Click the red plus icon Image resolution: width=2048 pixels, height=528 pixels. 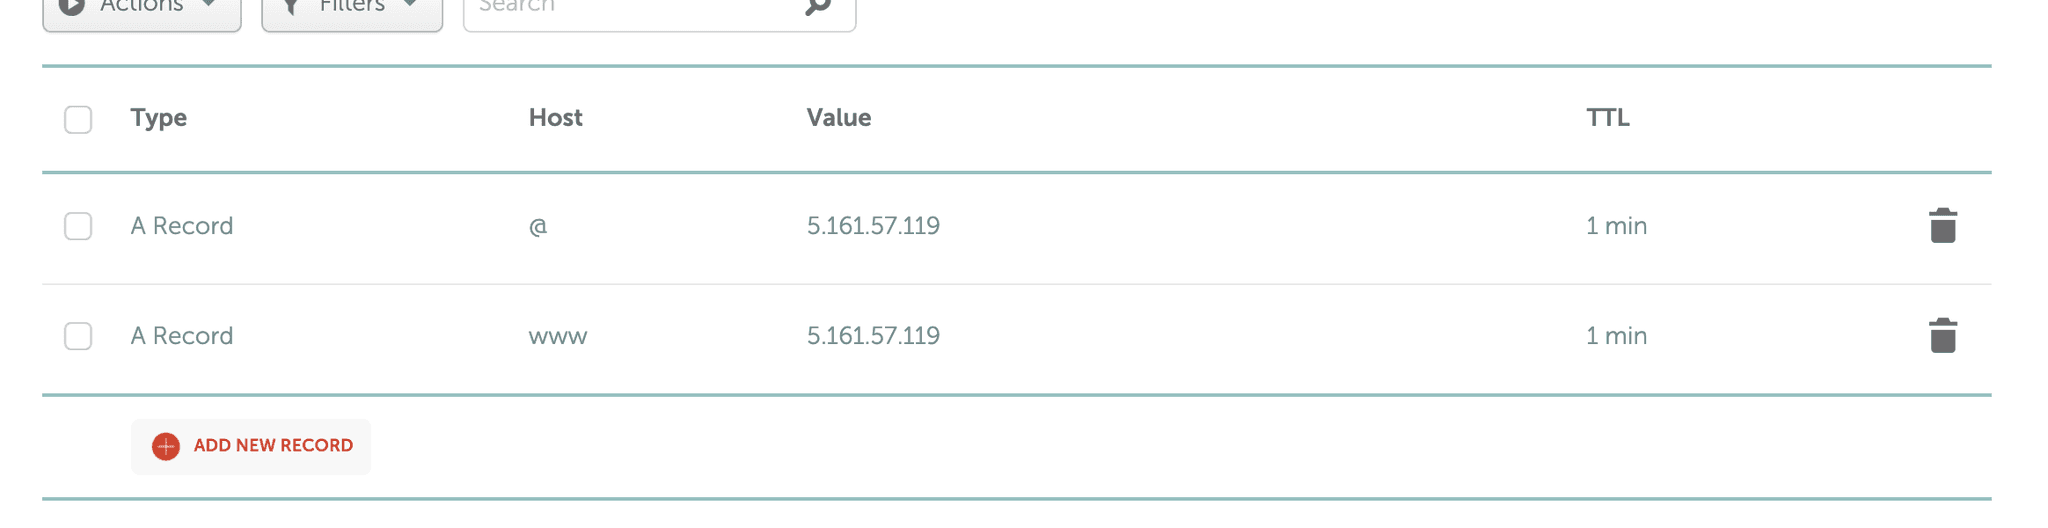click(x=166, y=446)
